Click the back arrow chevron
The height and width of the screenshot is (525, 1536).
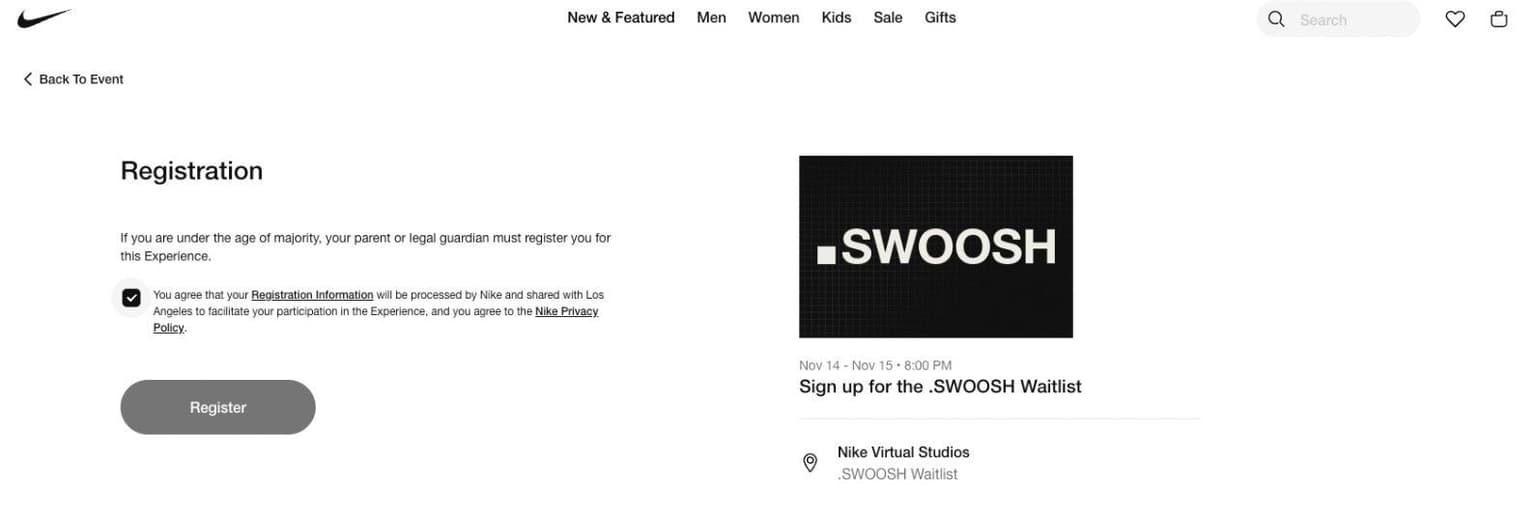click(28, 79)
